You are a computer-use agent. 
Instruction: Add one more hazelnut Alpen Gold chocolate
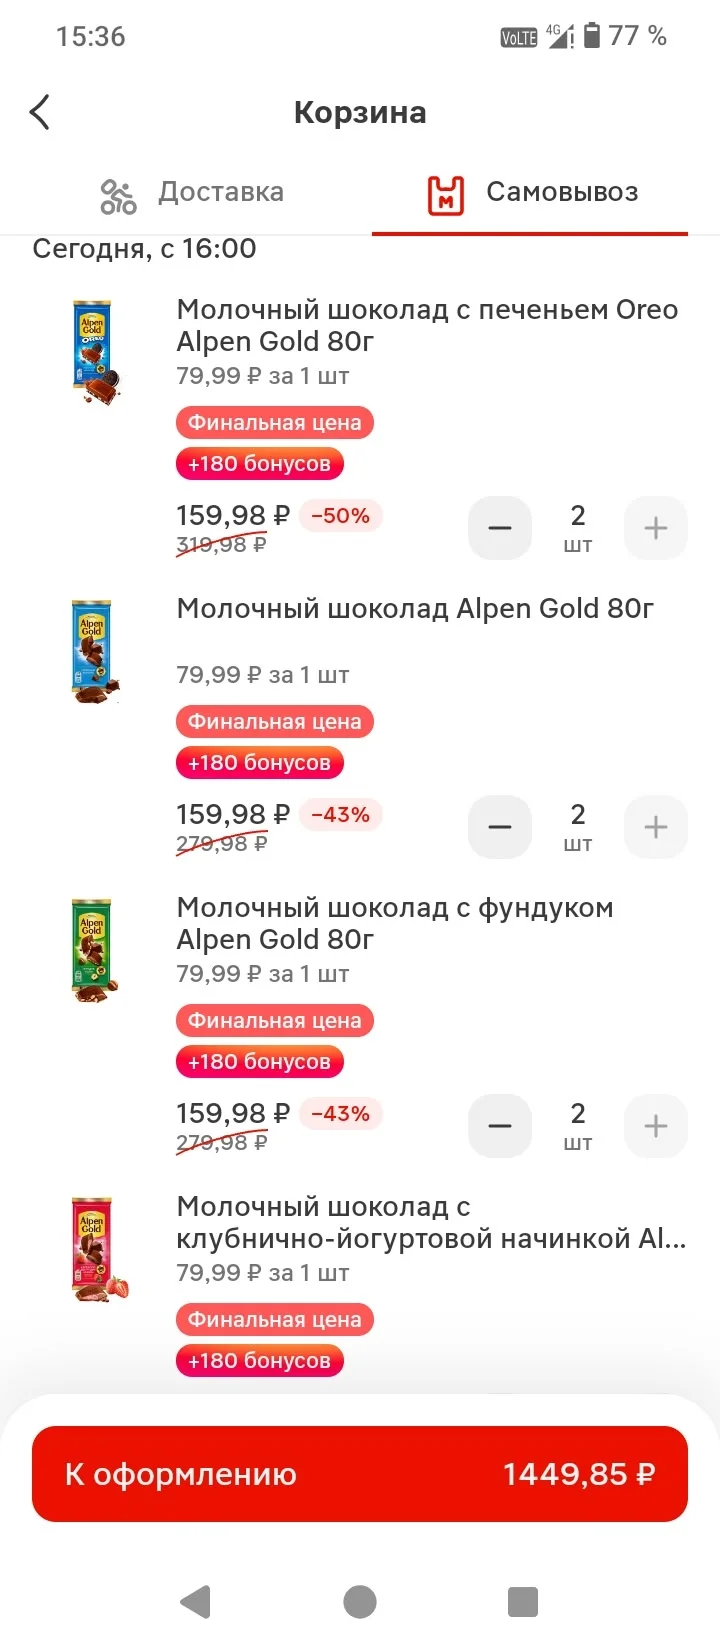click(656, 1126)
